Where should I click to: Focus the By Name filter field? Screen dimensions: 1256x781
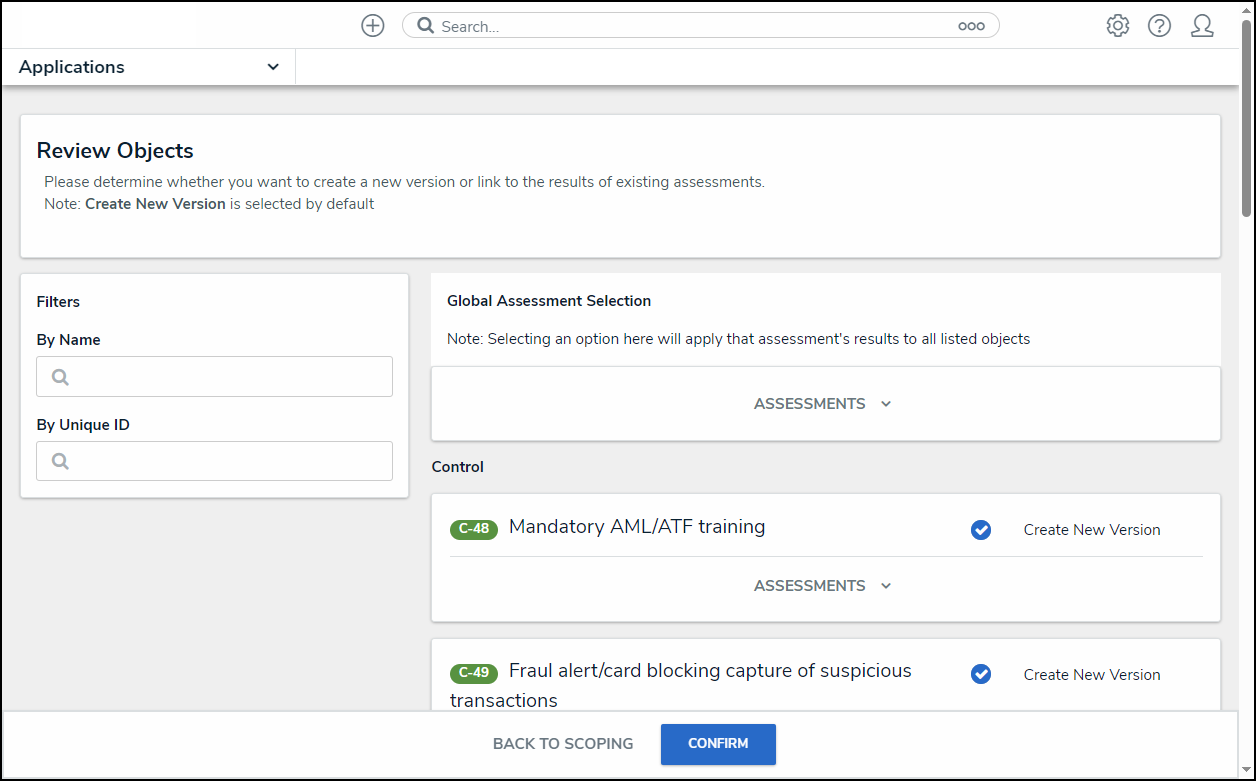click(214, 377)
